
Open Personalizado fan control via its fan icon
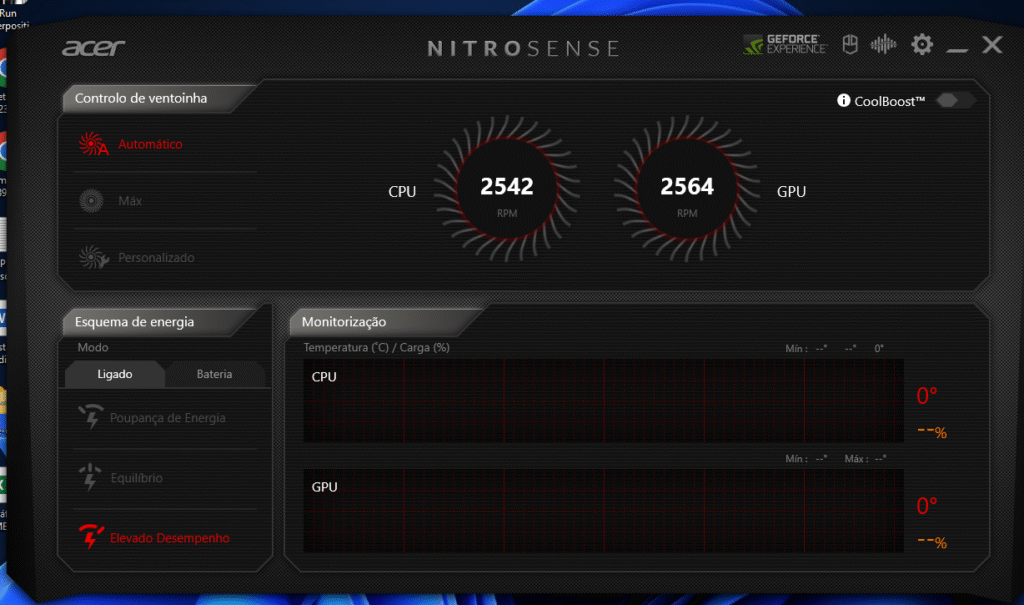(92, 257)
